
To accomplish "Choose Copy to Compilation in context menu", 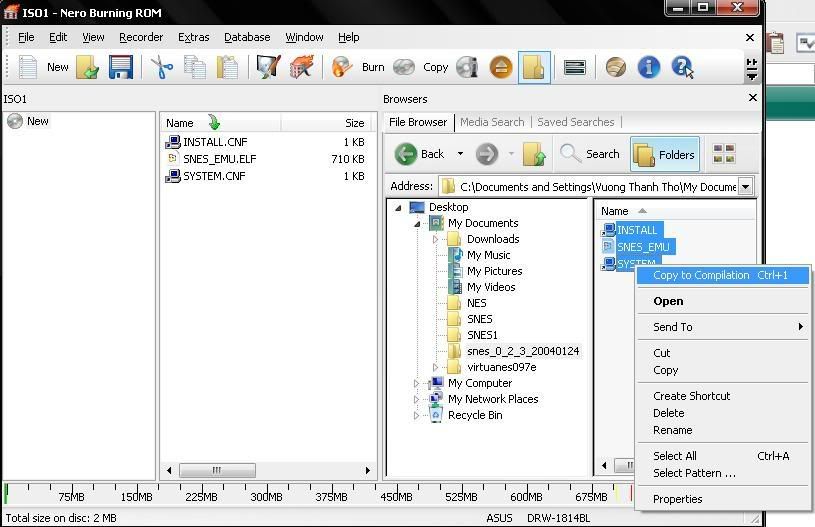I will (722, 275).
